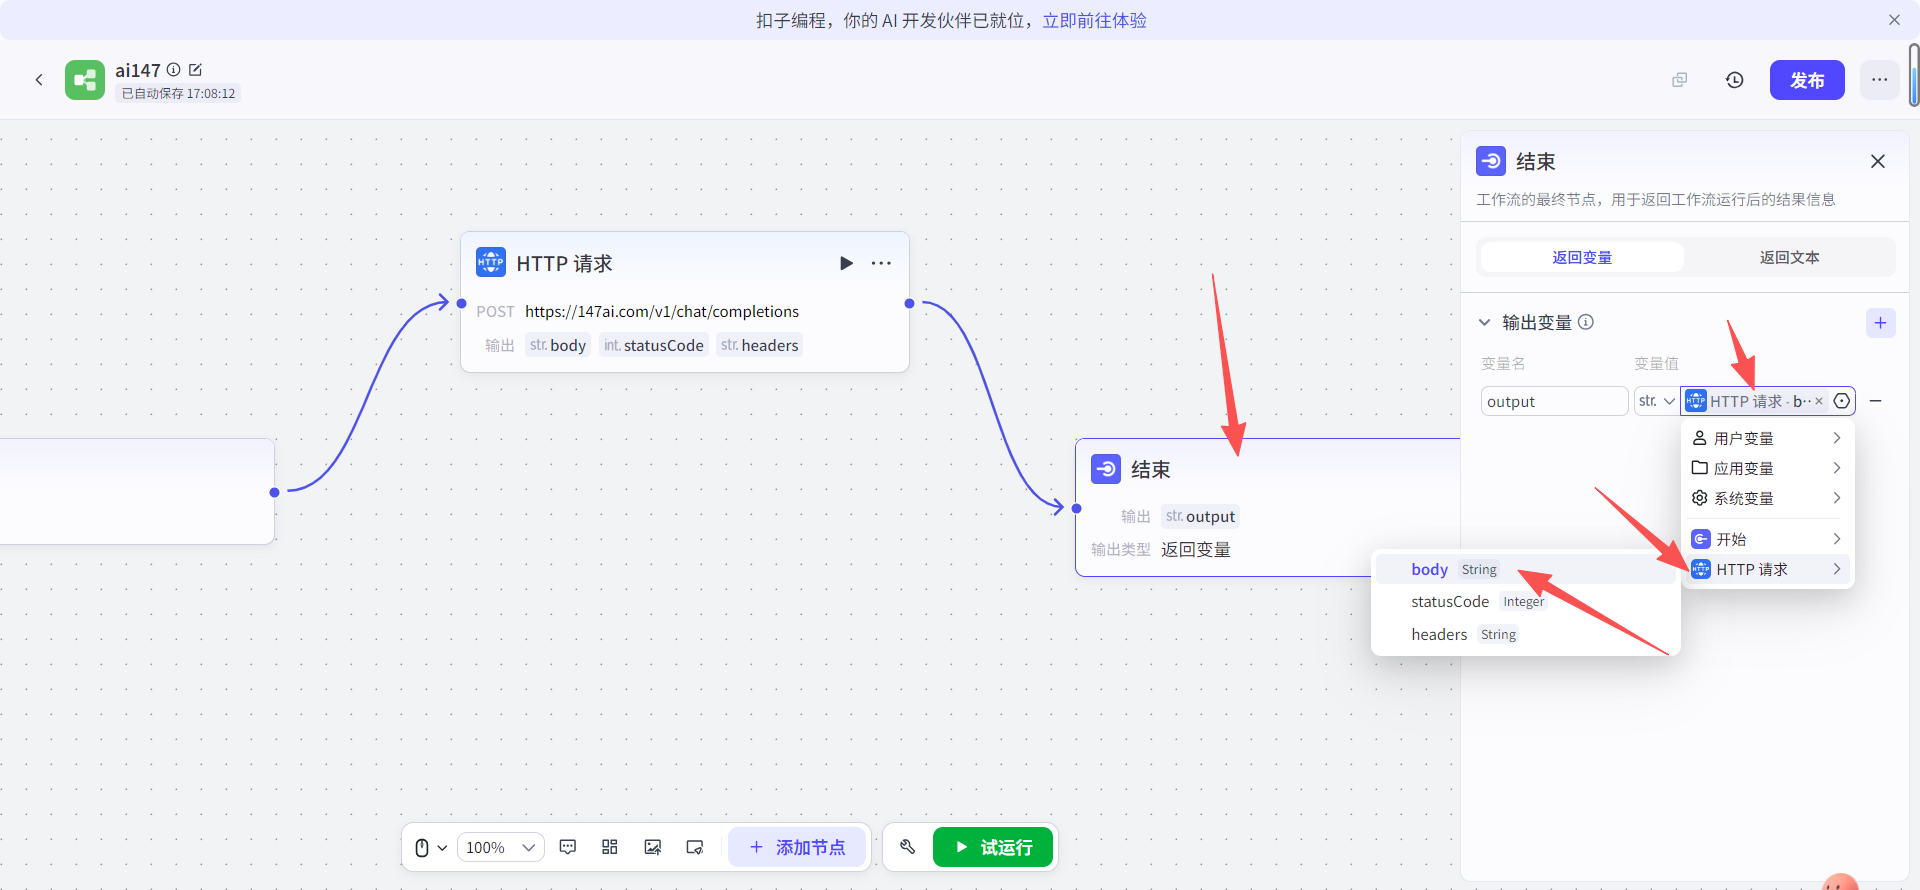This screenshot has width=1920, height=890.
Task: Switch to 返回文本 mode
Action: click(x=1789, y=257)
